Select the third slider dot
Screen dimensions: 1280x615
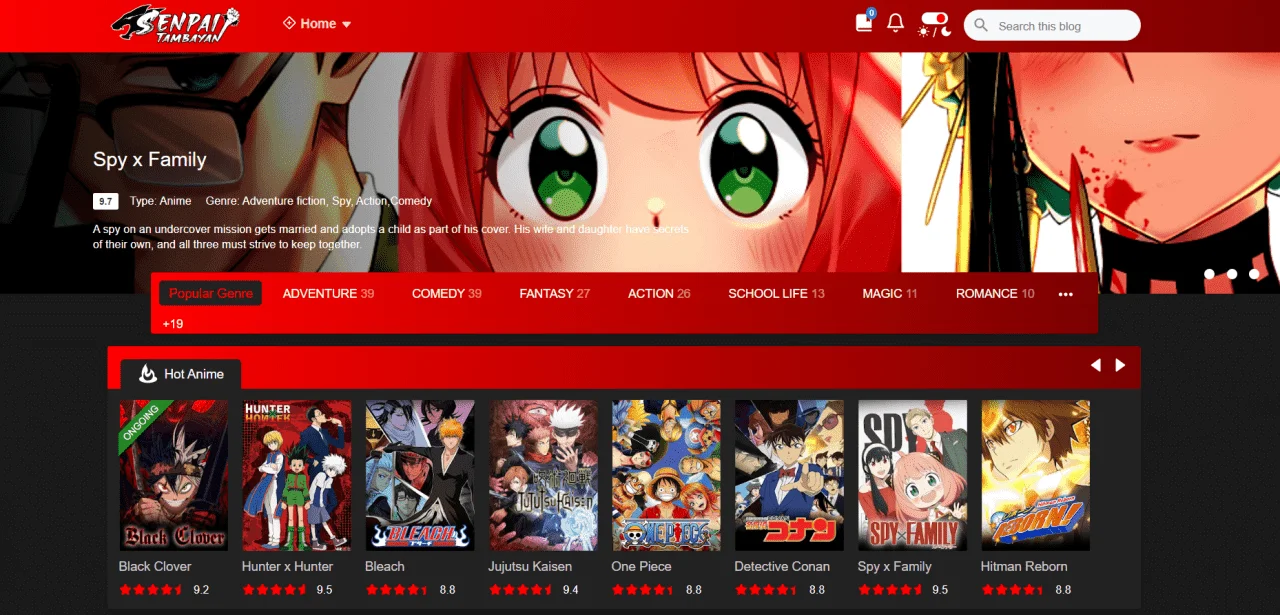pos(1254,274)
